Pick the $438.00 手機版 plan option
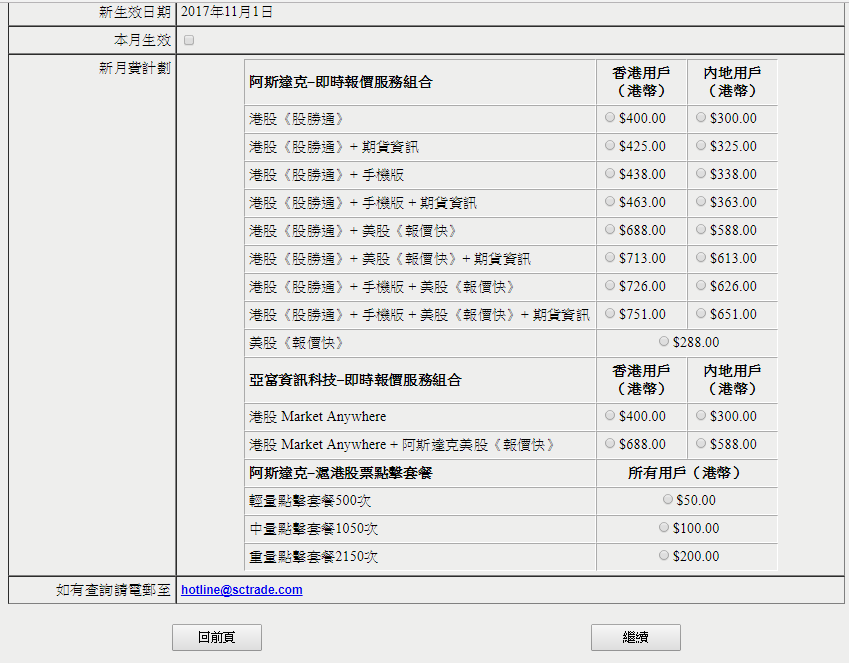The width and height of the screenshot is (849, 665). click(610, 174)
